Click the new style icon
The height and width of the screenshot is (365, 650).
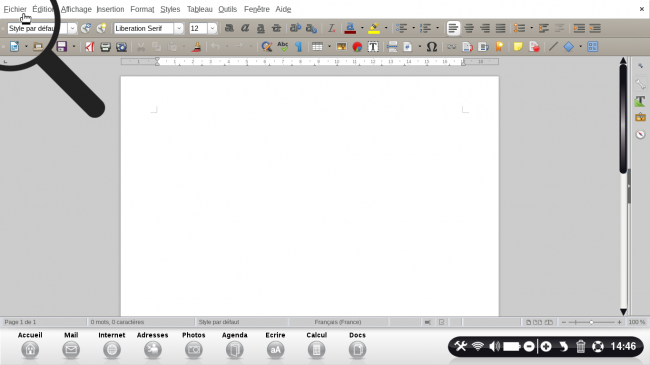coord(101,28)
